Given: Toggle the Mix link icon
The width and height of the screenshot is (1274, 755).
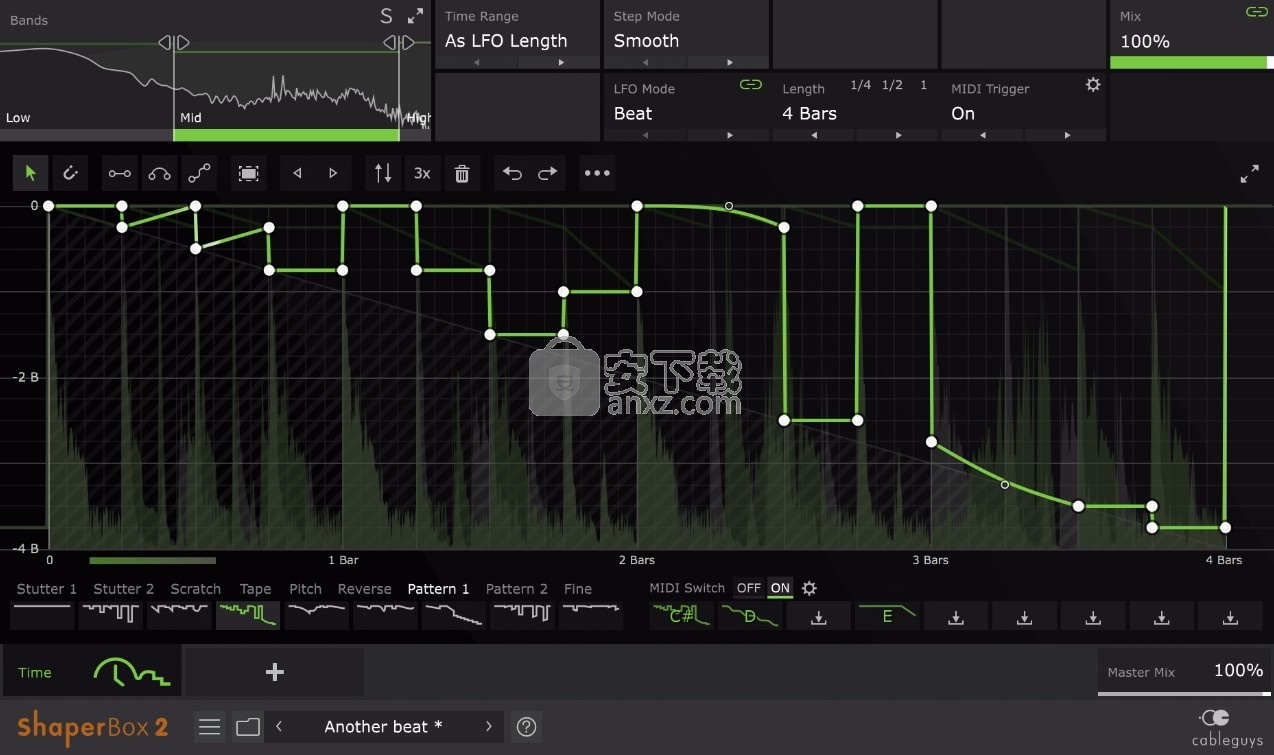Looking at the screenshot, I should tap(1256, 12).
